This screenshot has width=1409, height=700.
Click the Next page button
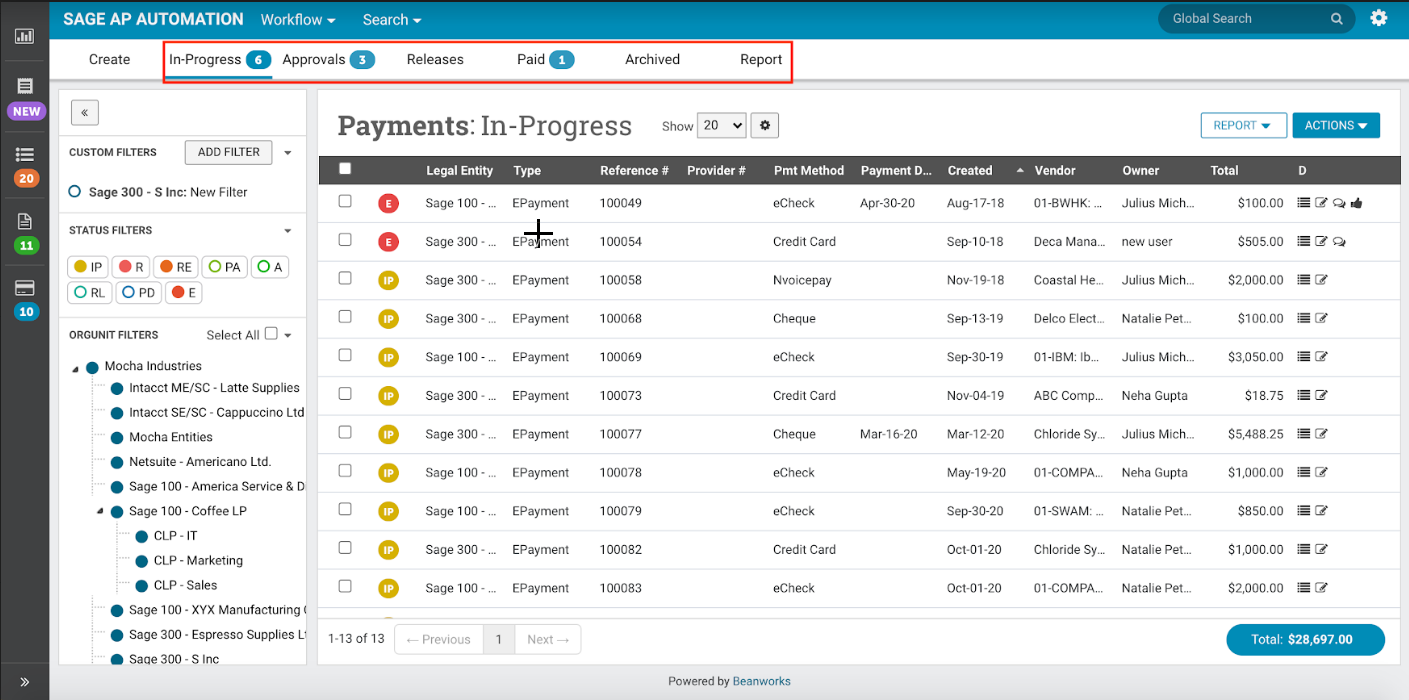pyautogui.click(x=548, y=640)
